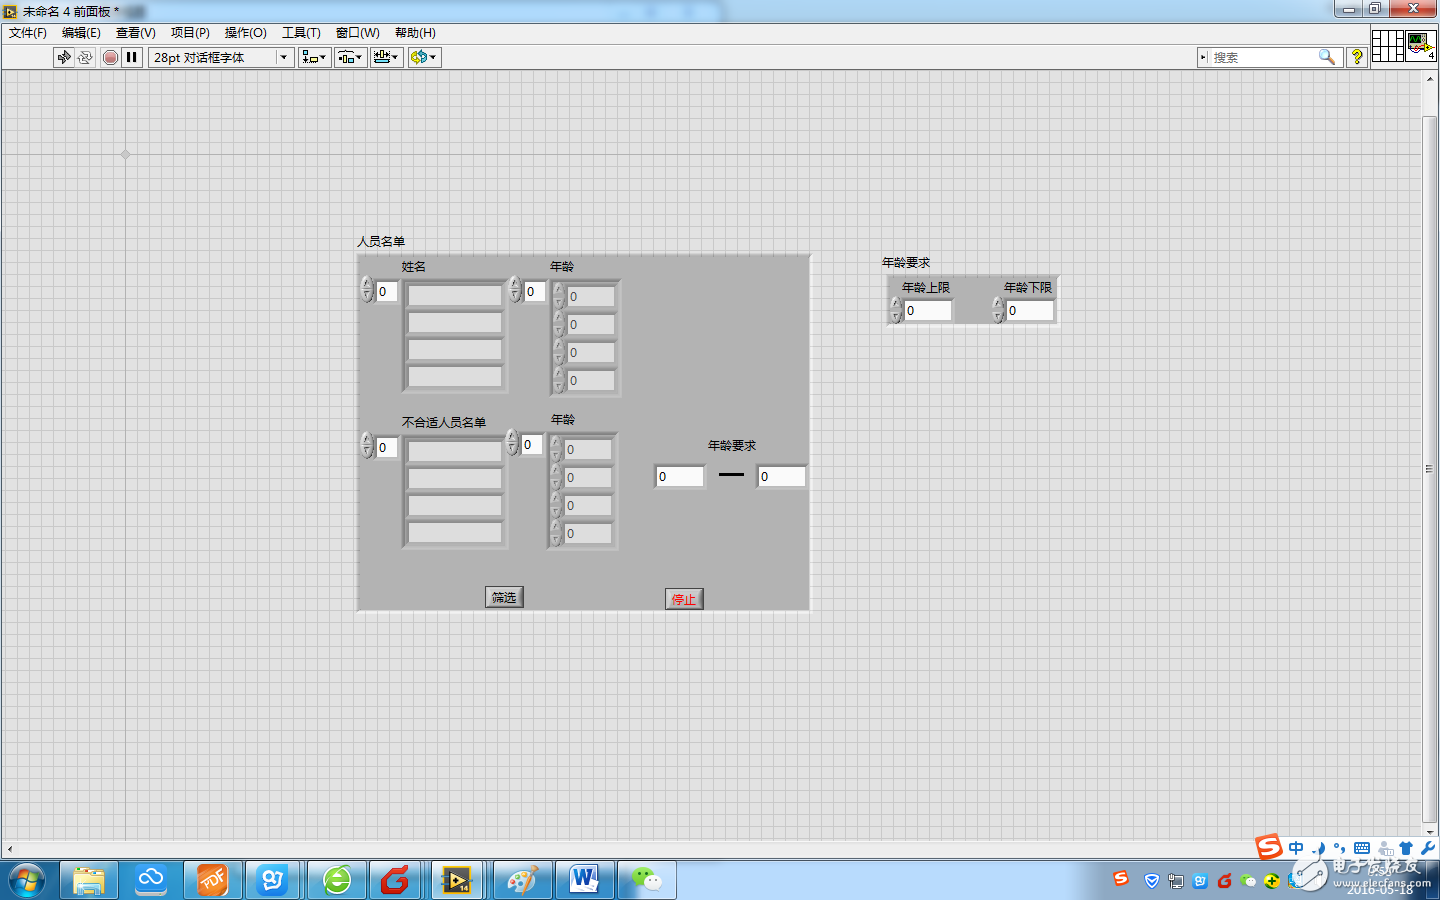Click the index field of 年龄 array beside 姓名
Screen dimensions: 1440x900
(535, 291)
